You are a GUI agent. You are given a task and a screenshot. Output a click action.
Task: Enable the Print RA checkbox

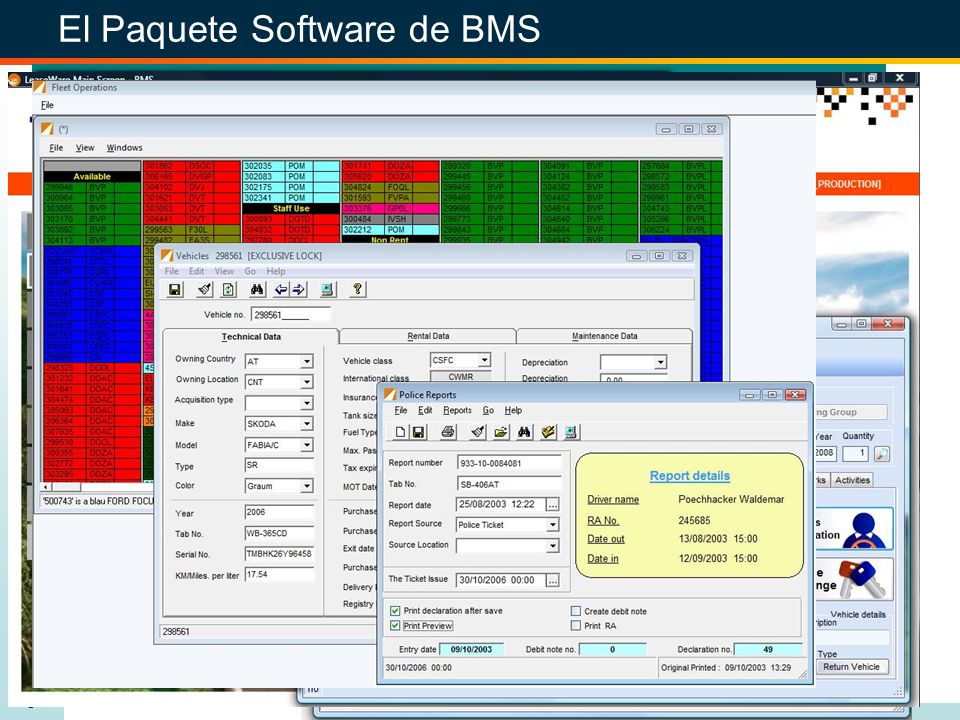[x=576, y=625]
